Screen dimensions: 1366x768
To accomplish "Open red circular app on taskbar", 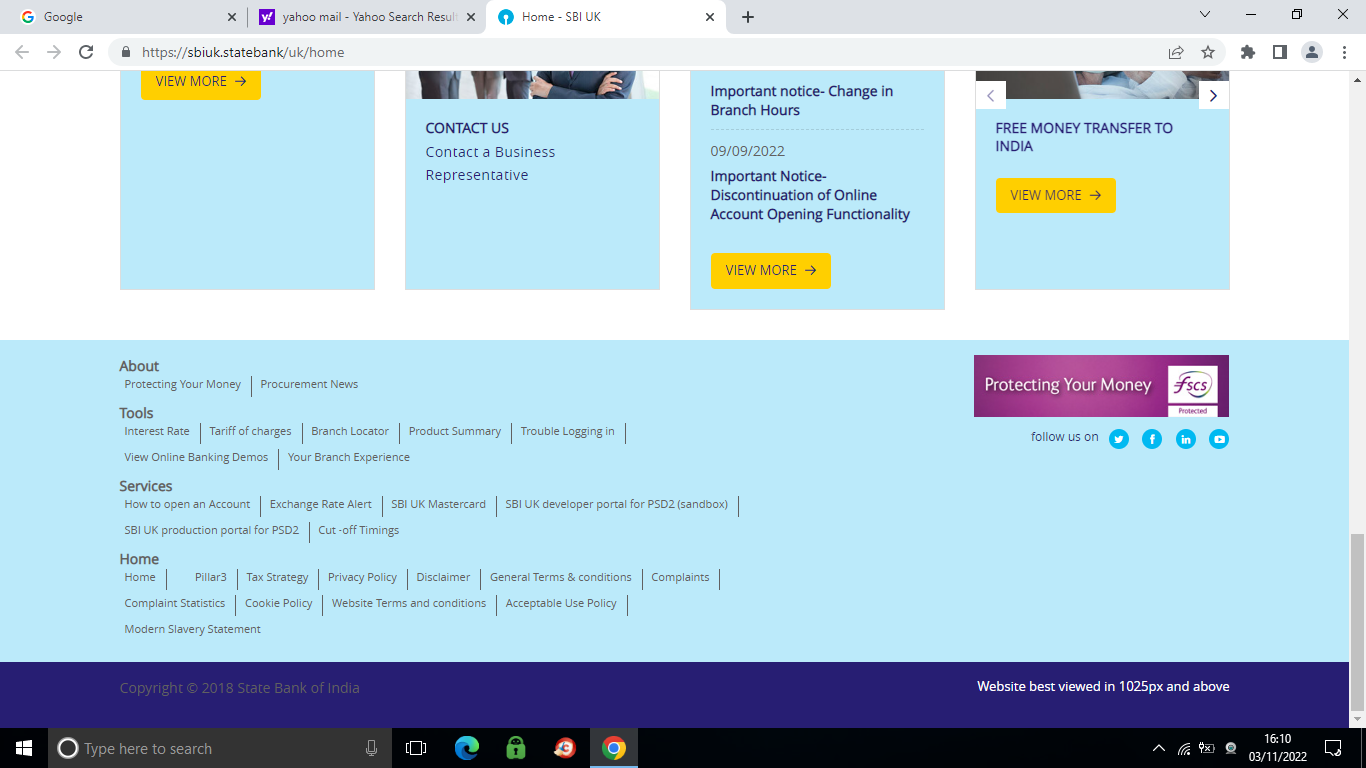I will tap(565, 748).
